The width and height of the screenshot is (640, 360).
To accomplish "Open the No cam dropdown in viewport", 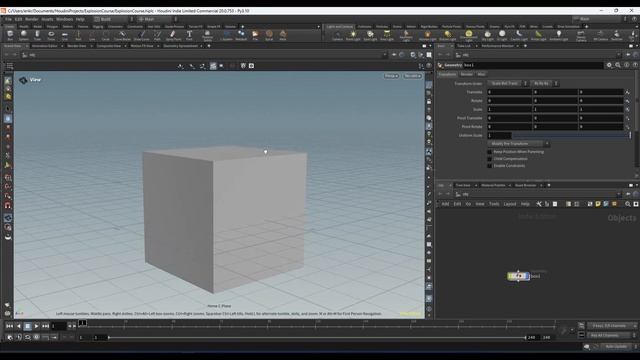I will point(412,76).
